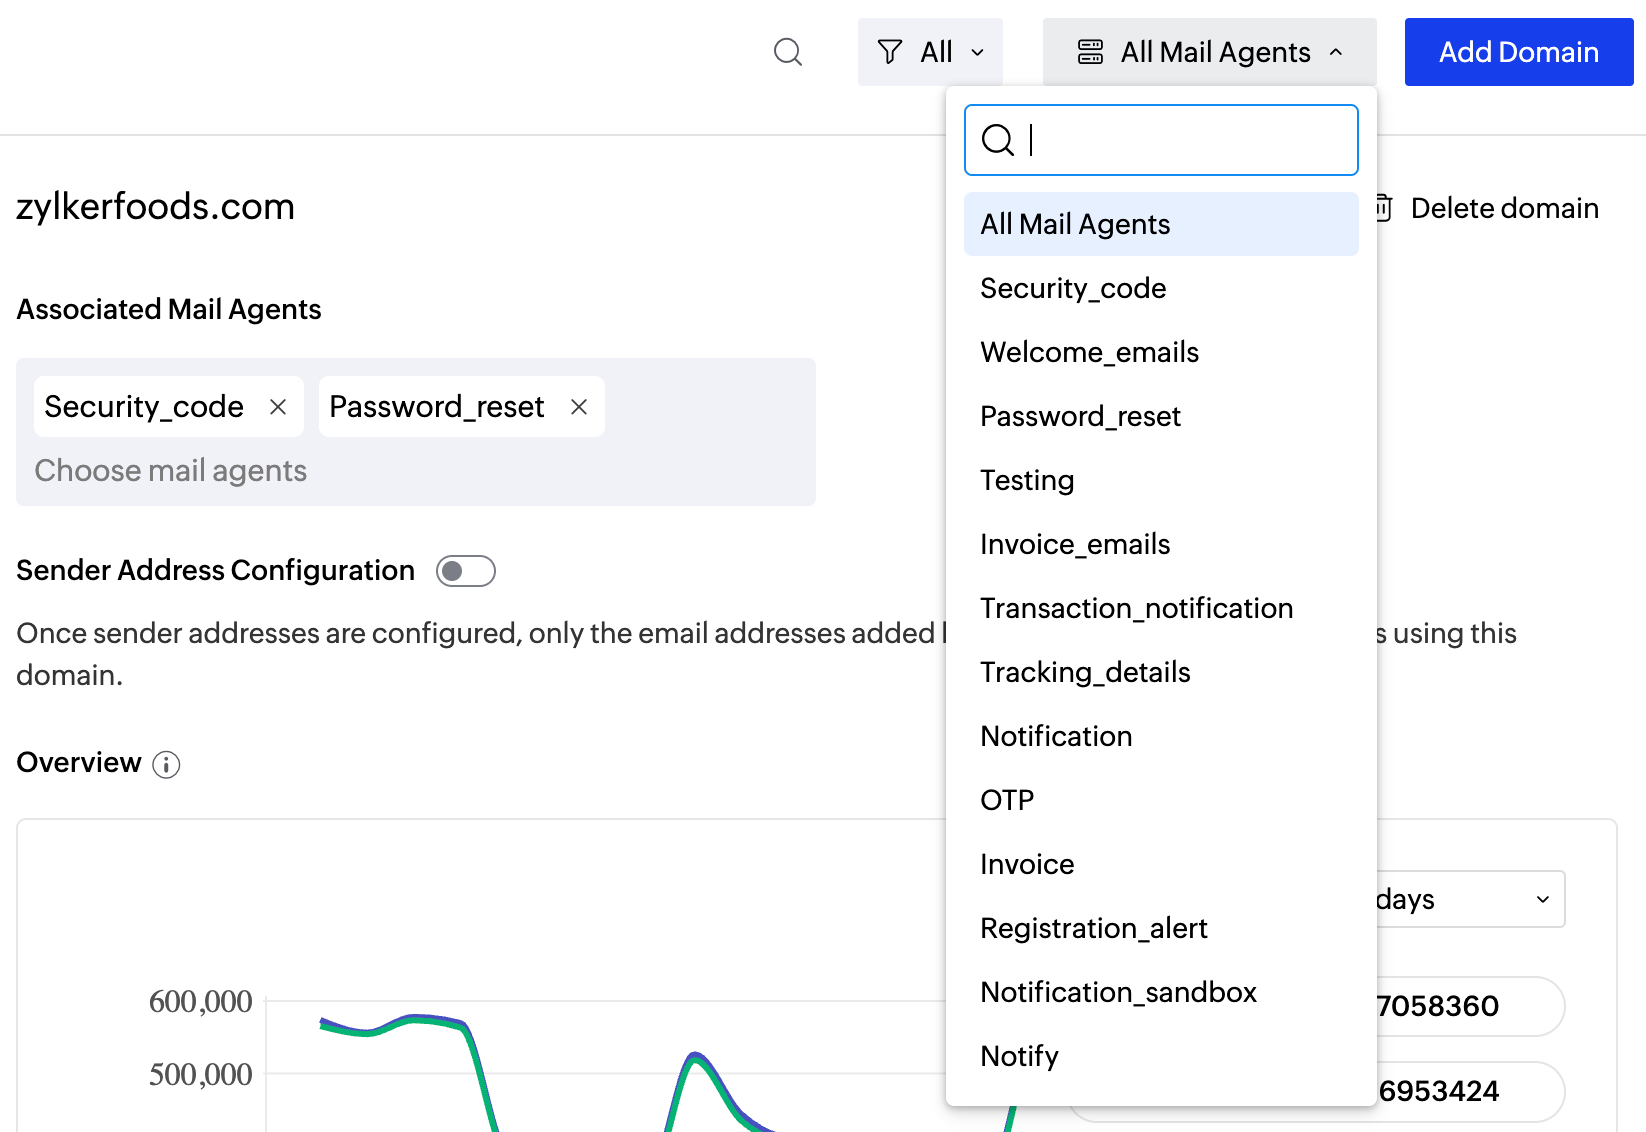Select Security_code from the mail agents list
The height and width of the screenshot is (1132, 1646).
click(x=1073, y=288)
